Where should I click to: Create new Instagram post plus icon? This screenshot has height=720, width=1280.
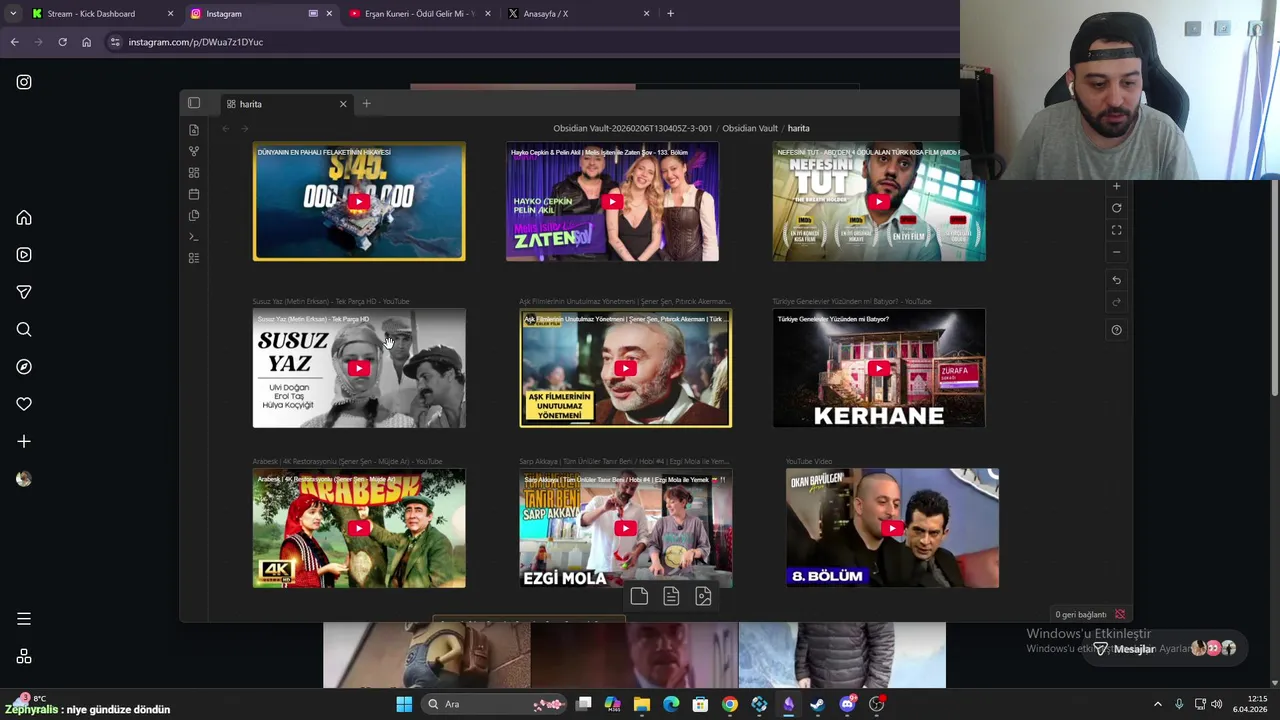(x=24, y=441)
